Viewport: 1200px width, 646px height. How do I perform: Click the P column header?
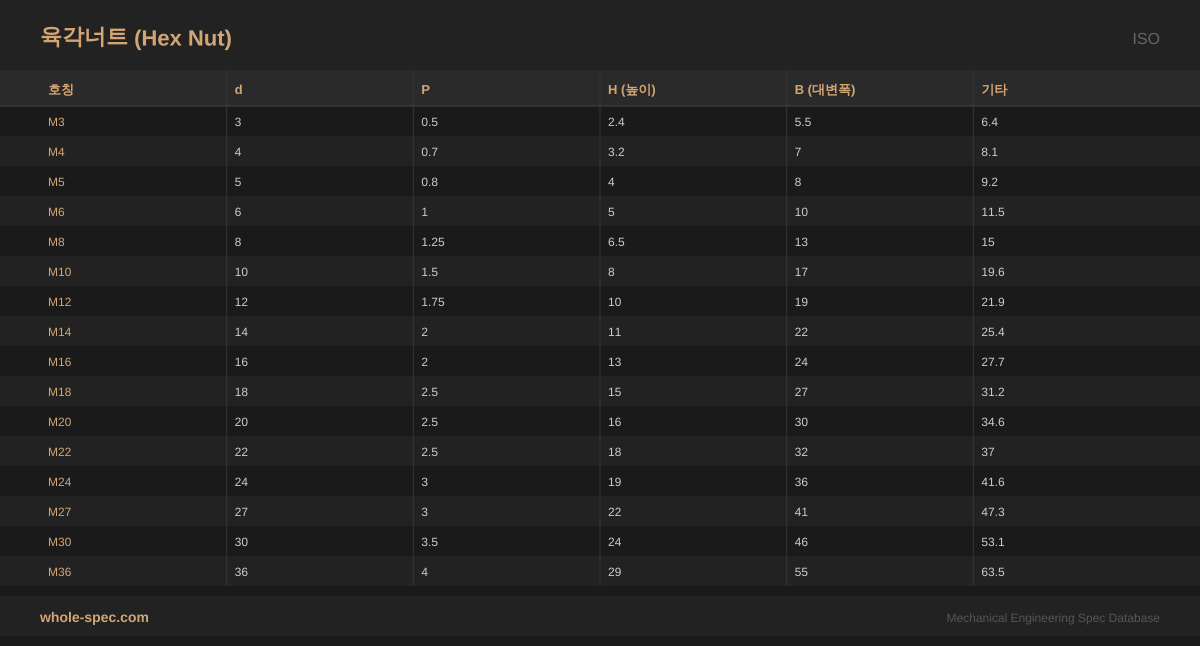point(425,89)
